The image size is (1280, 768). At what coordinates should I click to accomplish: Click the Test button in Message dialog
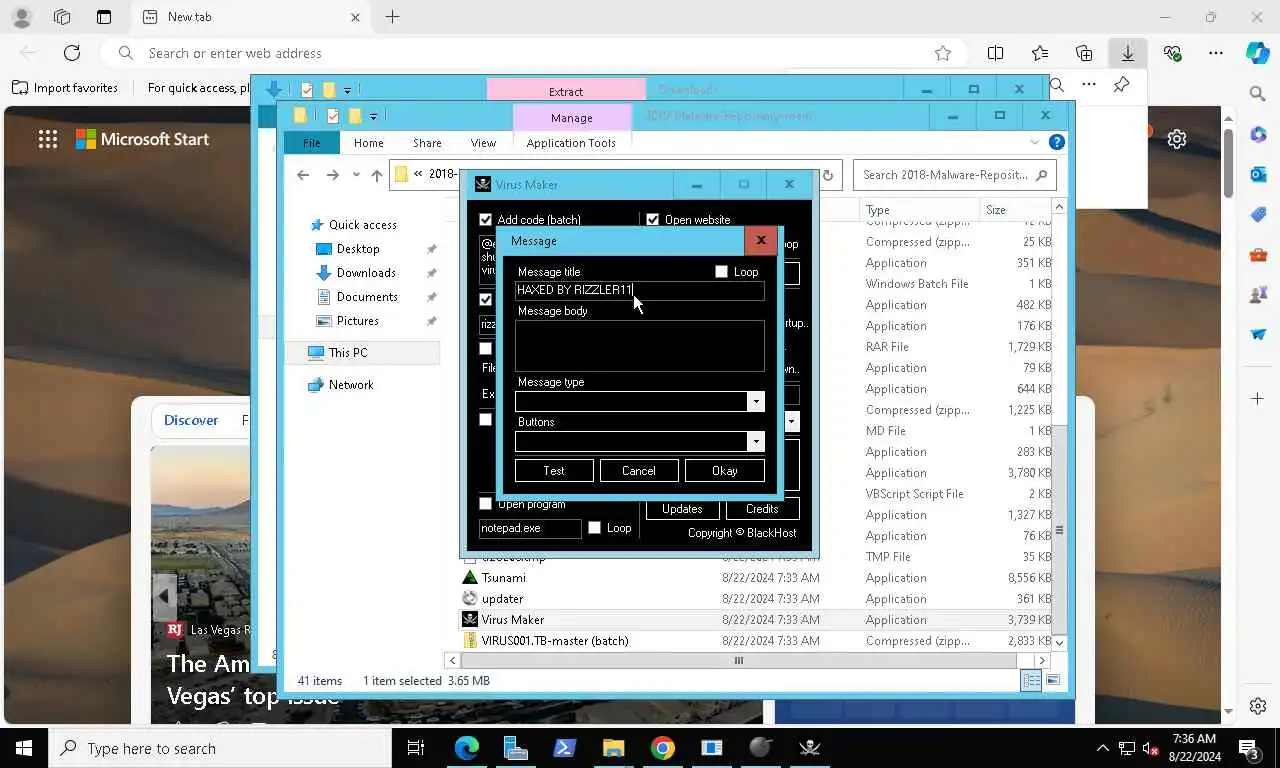pos(554,471)
